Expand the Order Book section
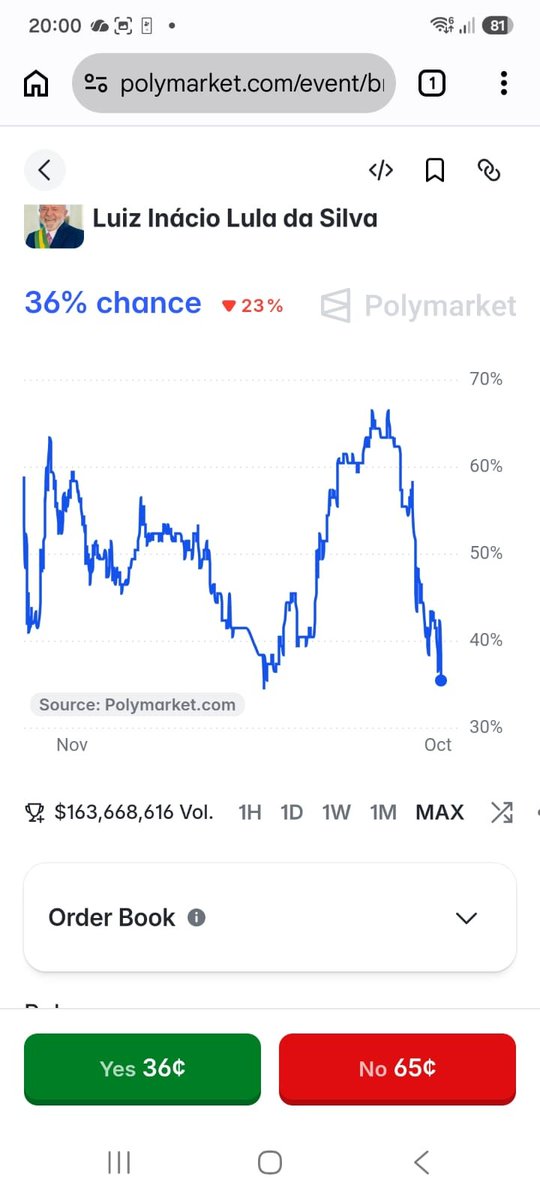 (x=270, y=917)
